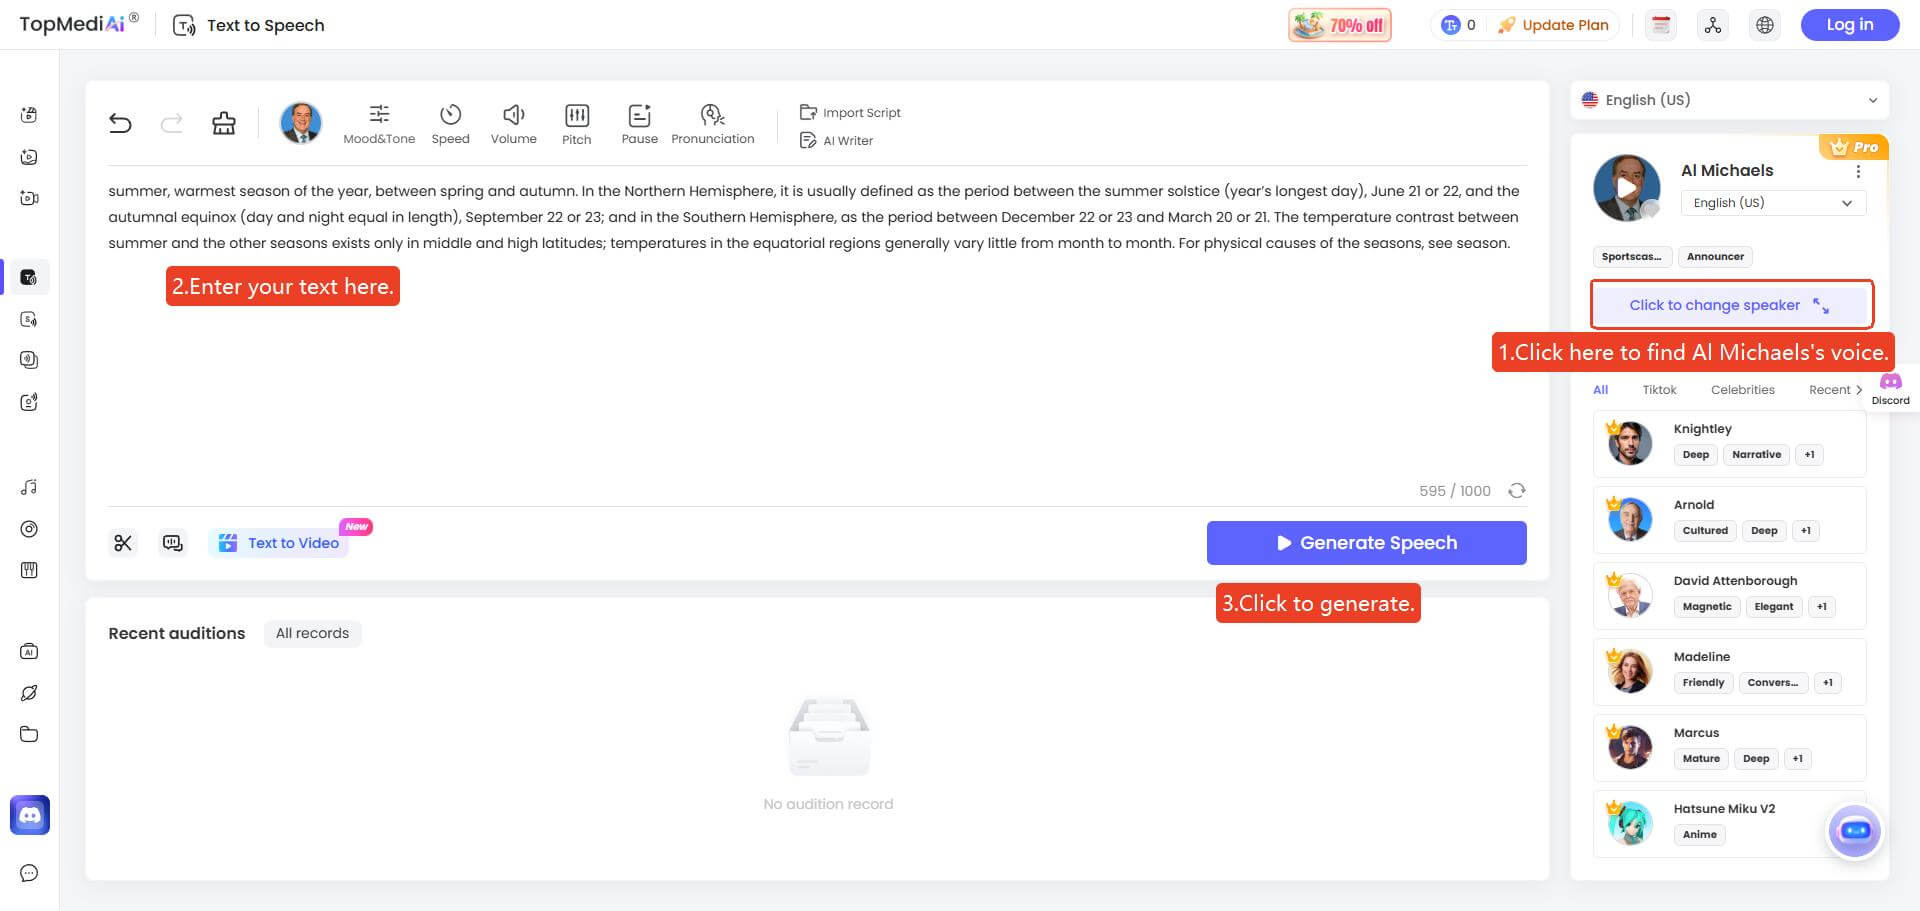Expand more voice tabs with the chevron
This screenshot has height=911, width=1920.
coord(1859,390)
